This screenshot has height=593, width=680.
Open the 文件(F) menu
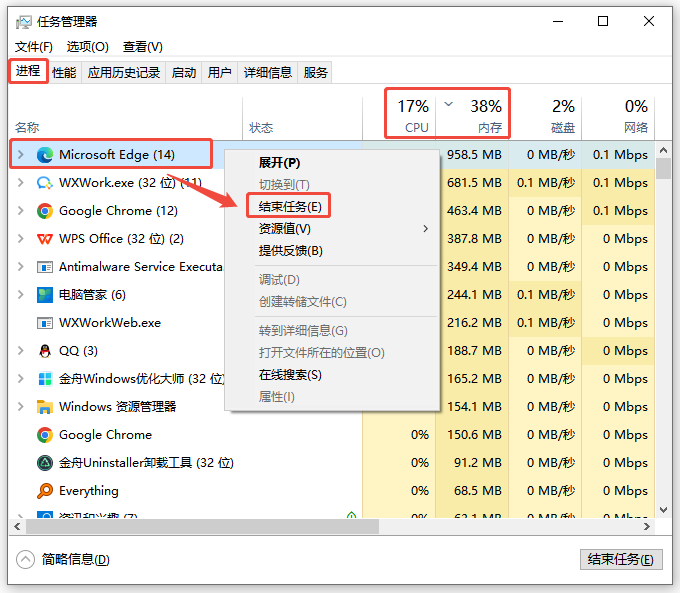point(34,47)
